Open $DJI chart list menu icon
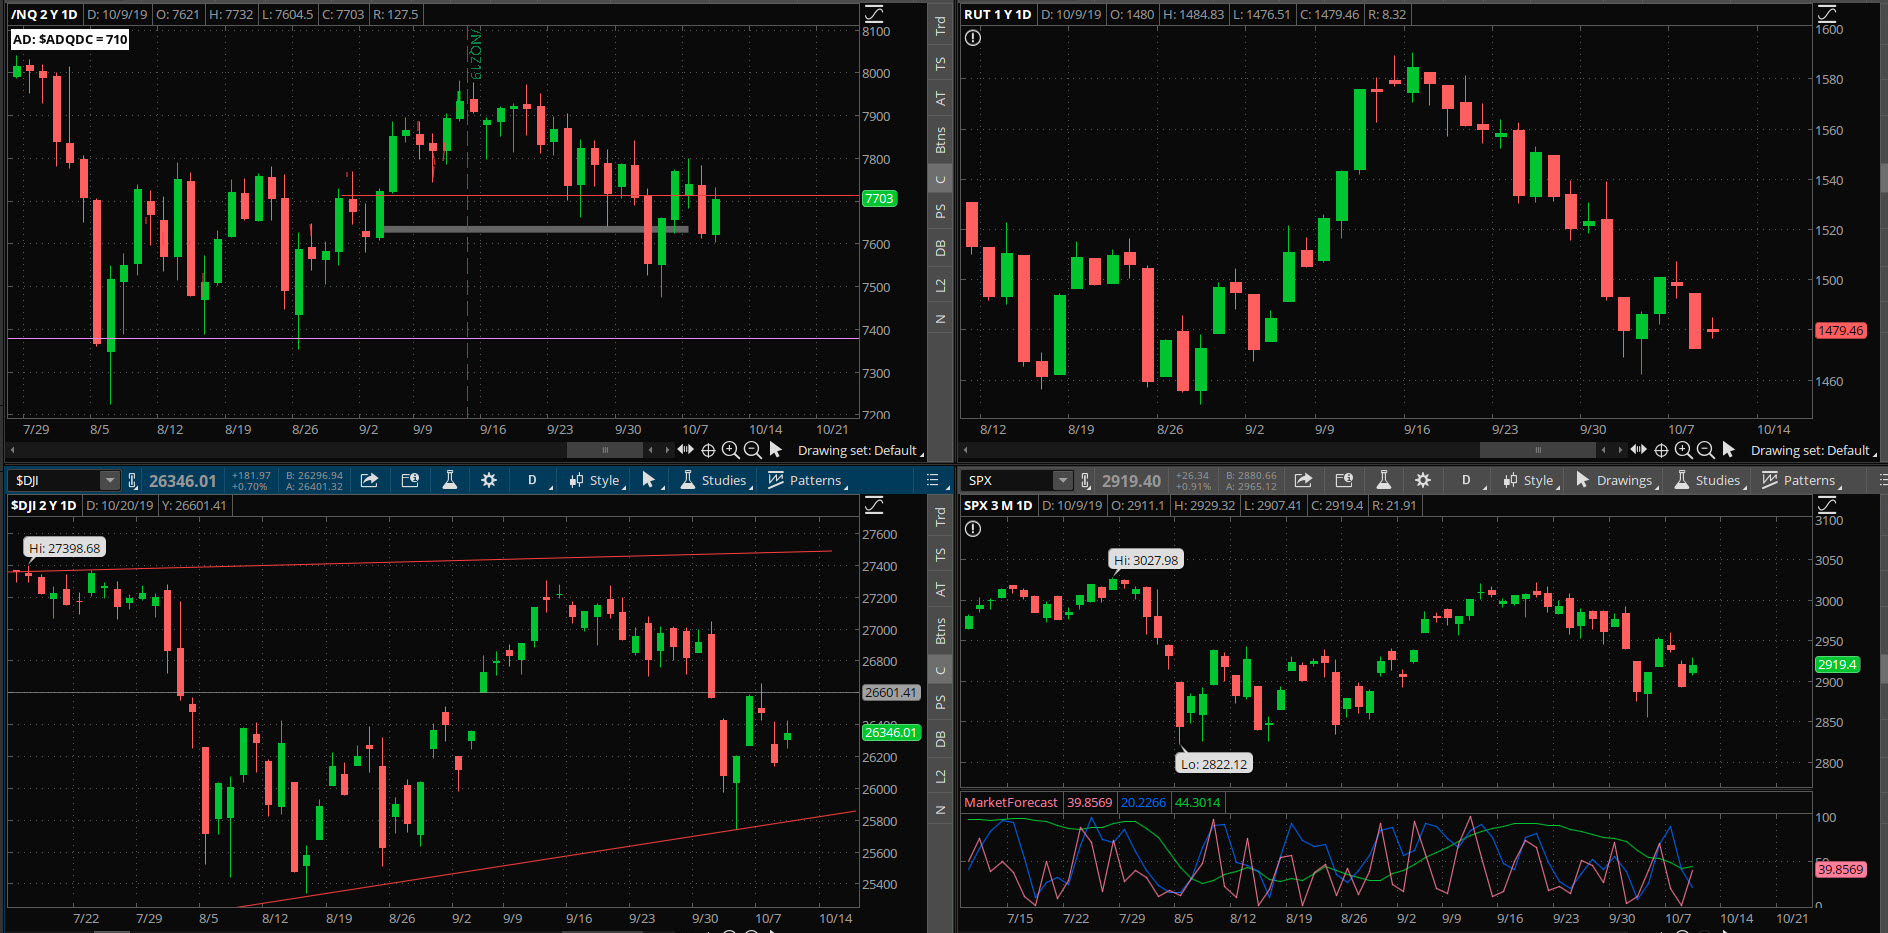The width and height of the screenshot is (1888, 933). tap(932, 480)
